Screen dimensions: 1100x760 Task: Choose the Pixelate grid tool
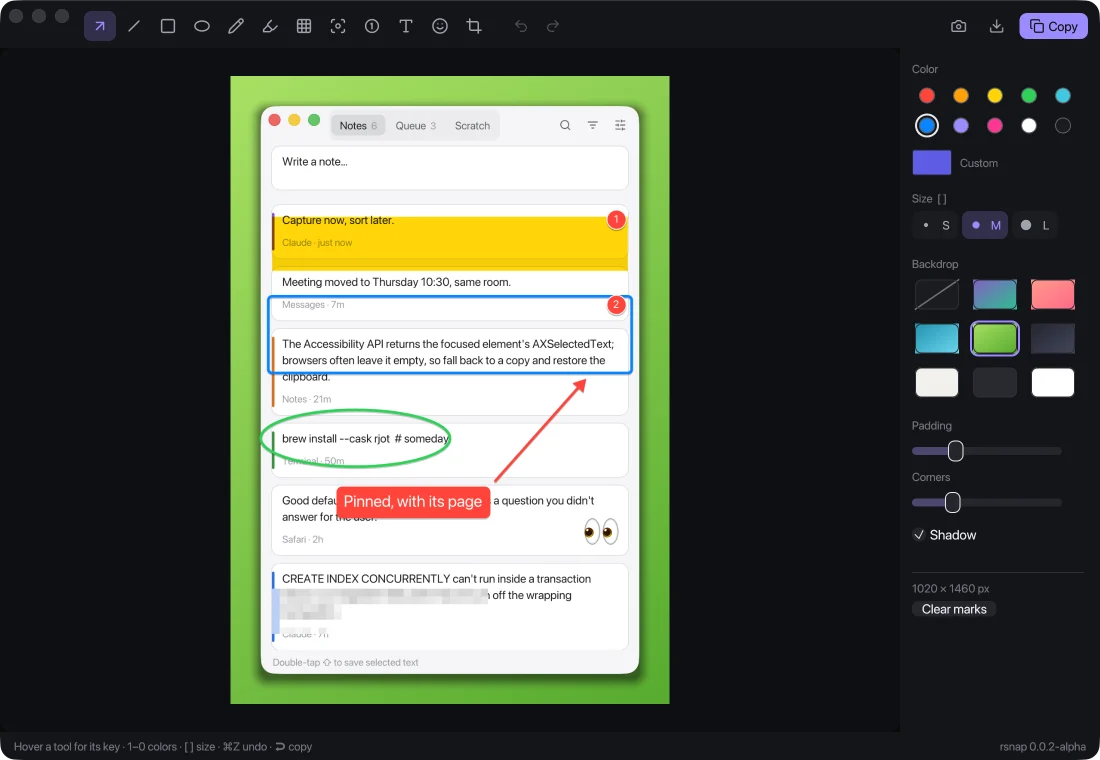pyautogui.click(x=304, y=27)
